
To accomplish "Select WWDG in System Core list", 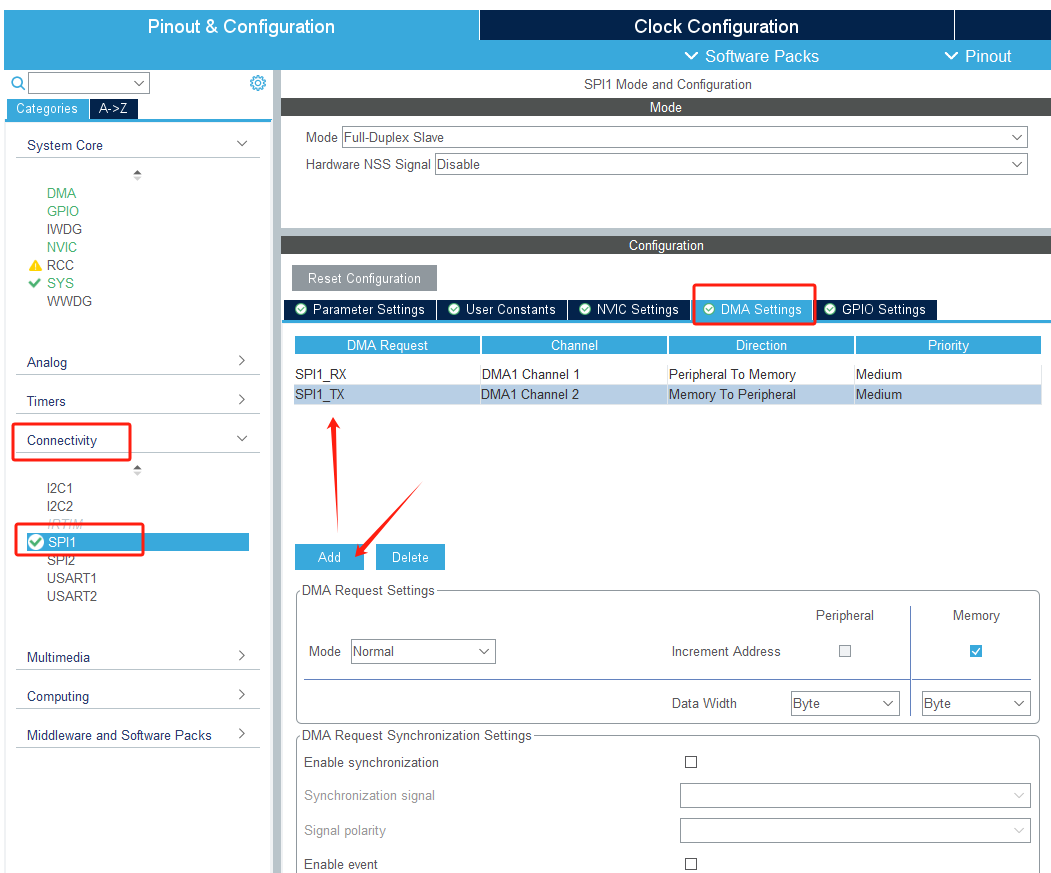I will coord(69,301).
